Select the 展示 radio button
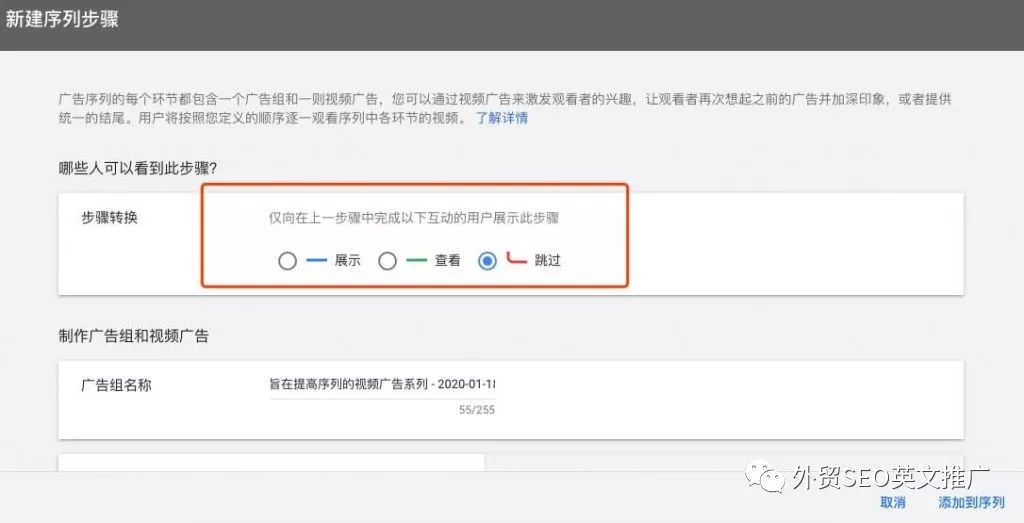Image resolution: width=1024 pixels, height=523 pixels. coord(288,261)
